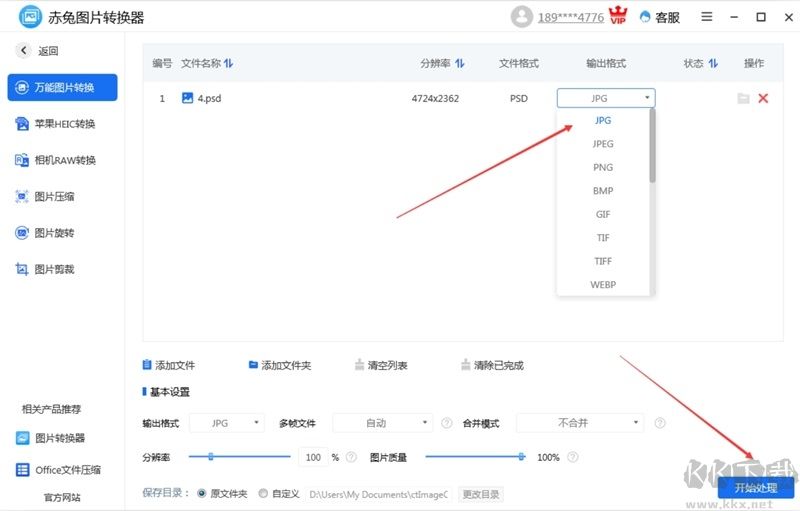Click 清除已完成 to clear completed

click(492, 365)
